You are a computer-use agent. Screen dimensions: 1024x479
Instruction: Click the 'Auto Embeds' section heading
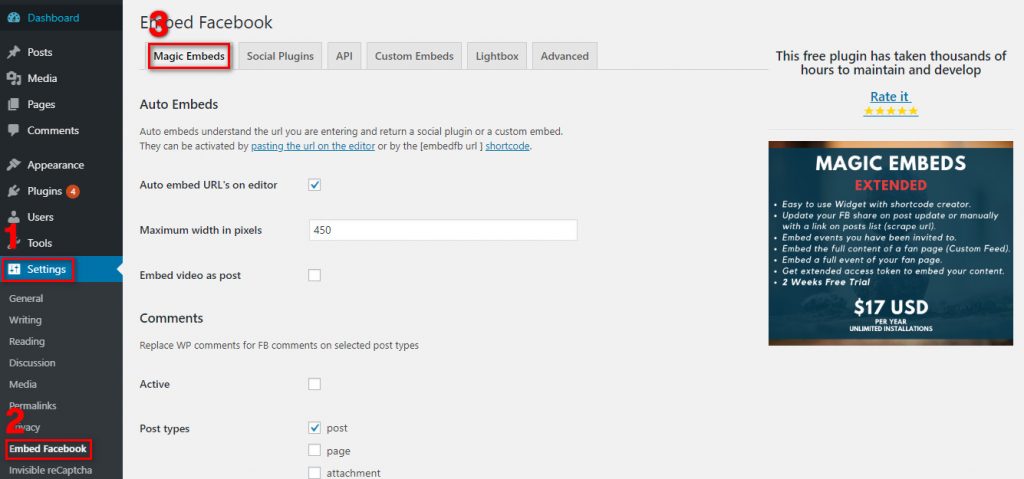[179, 105]
